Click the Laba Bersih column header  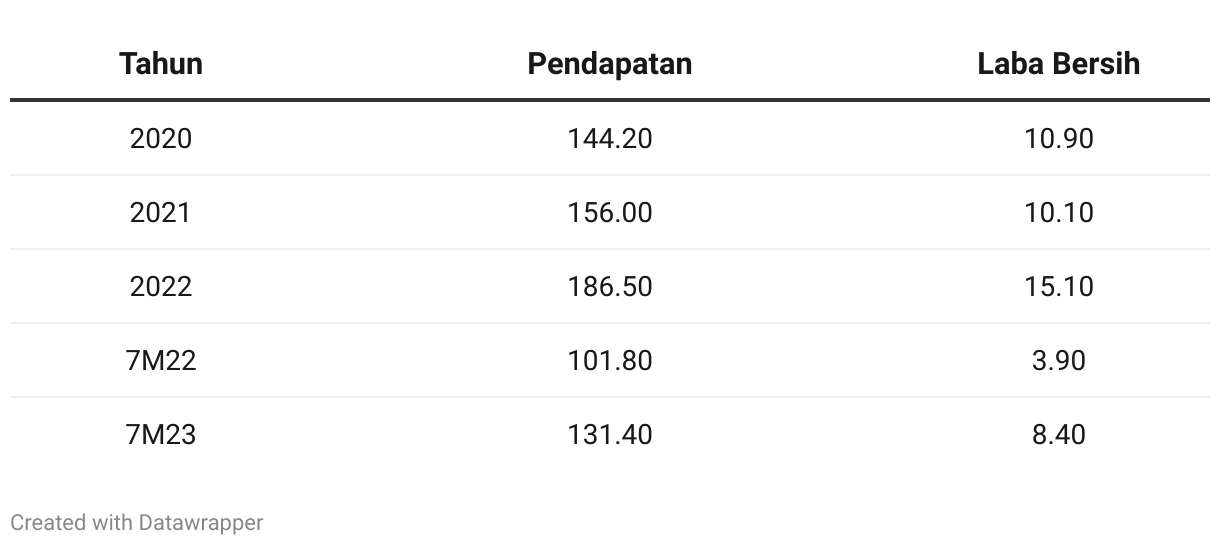[x=1059, y=64]
